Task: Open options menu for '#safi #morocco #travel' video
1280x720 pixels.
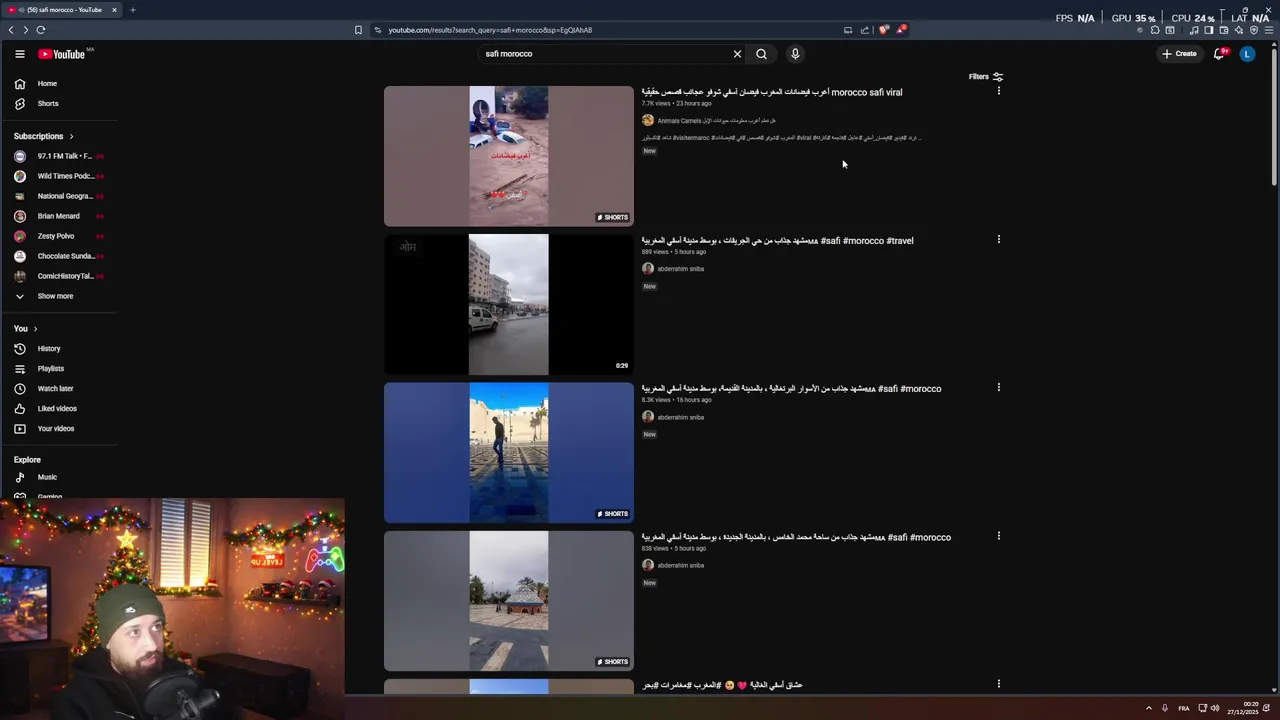Action: point(998,239)
